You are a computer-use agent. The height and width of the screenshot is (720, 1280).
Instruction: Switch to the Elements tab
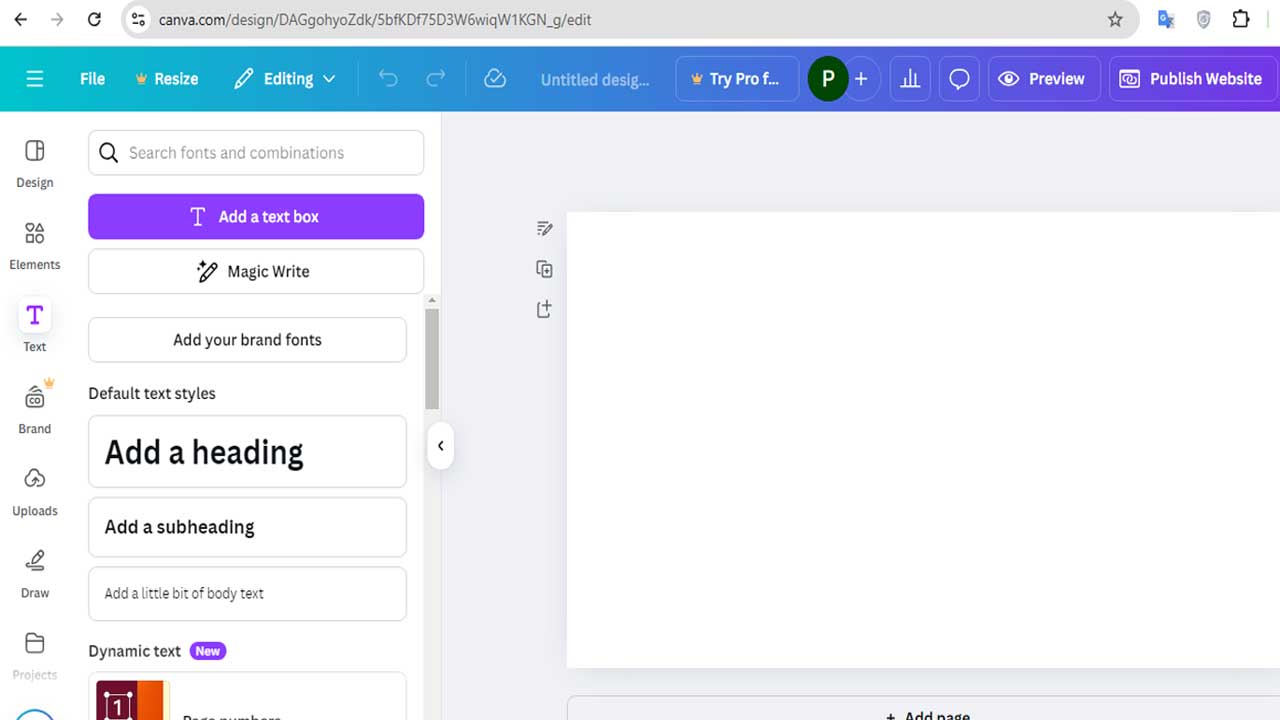coord(35,246)
